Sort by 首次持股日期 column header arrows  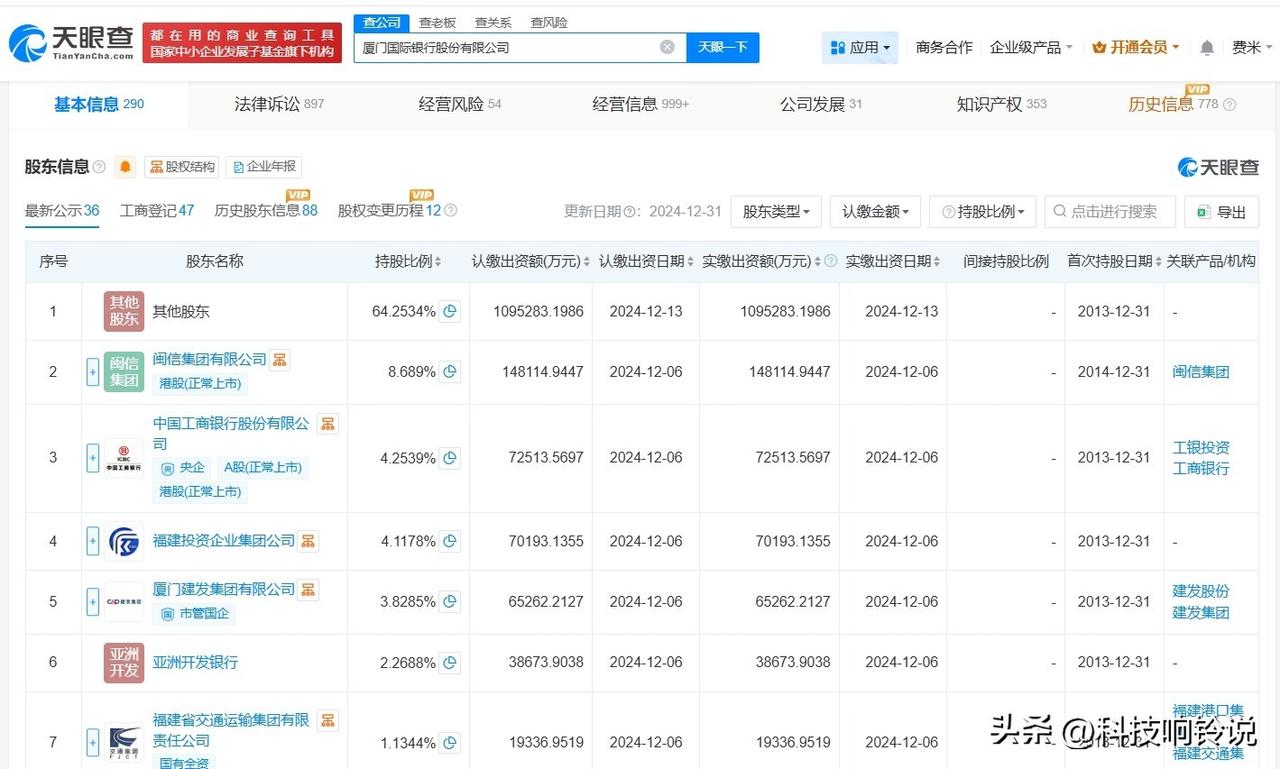click(1159, 261)
